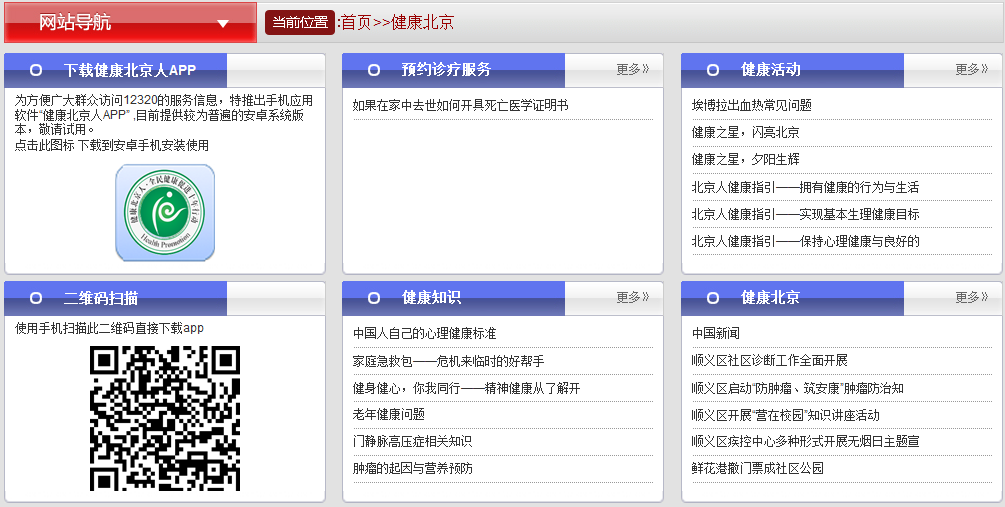This screenshot has height=507, width=1005.
Task: Click 使用手机扫描此二维码直接下载app text
Action: (109, 328)
